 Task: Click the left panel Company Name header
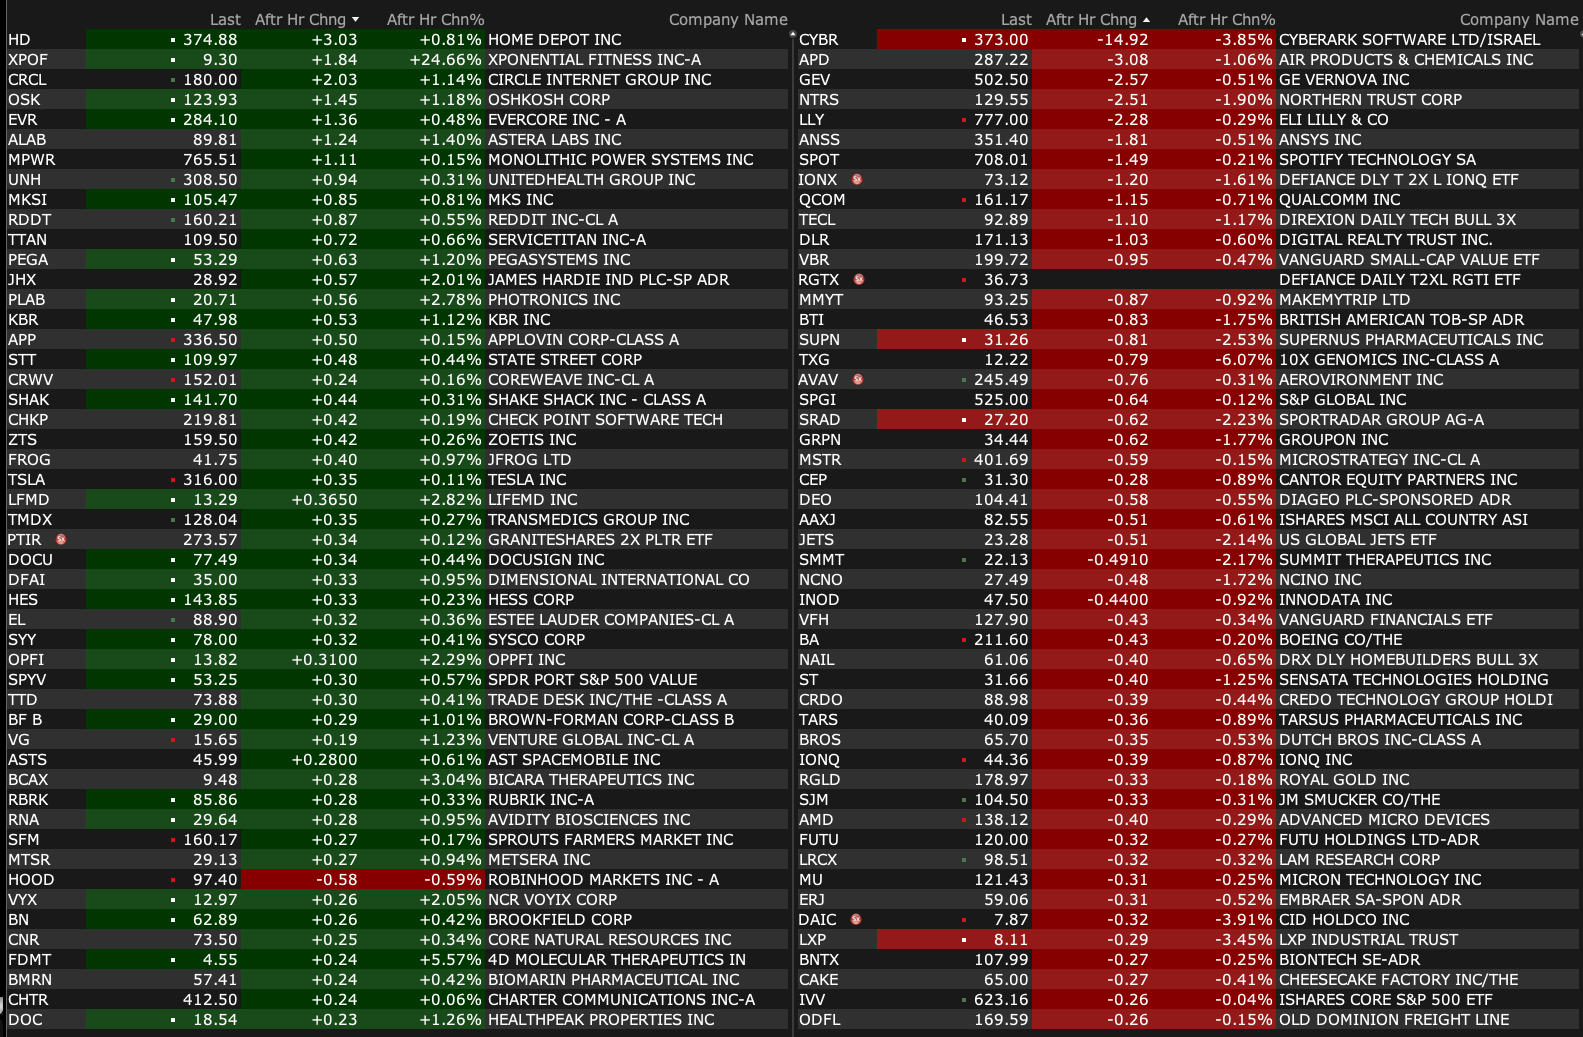pos(727,20)
